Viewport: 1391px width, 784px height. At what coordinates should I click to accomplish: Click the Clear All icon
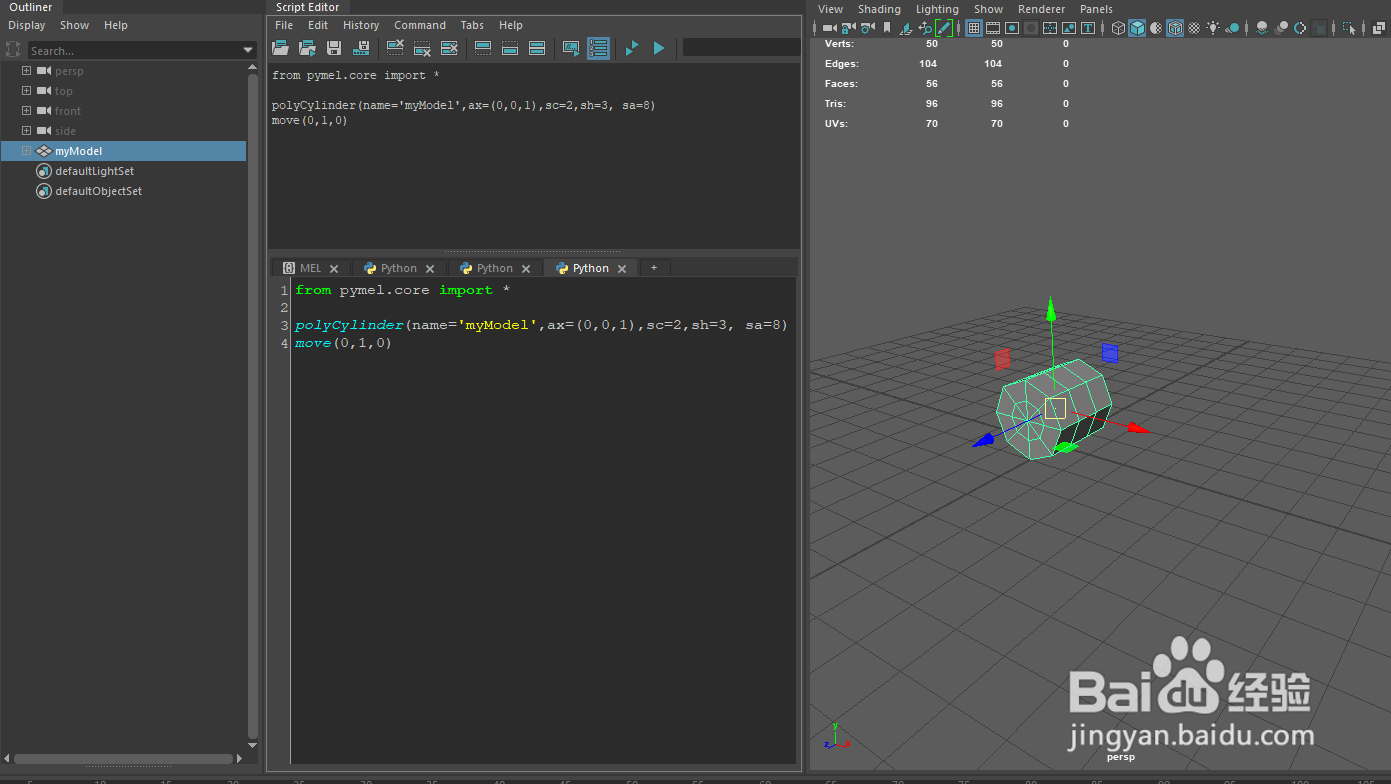449,47
